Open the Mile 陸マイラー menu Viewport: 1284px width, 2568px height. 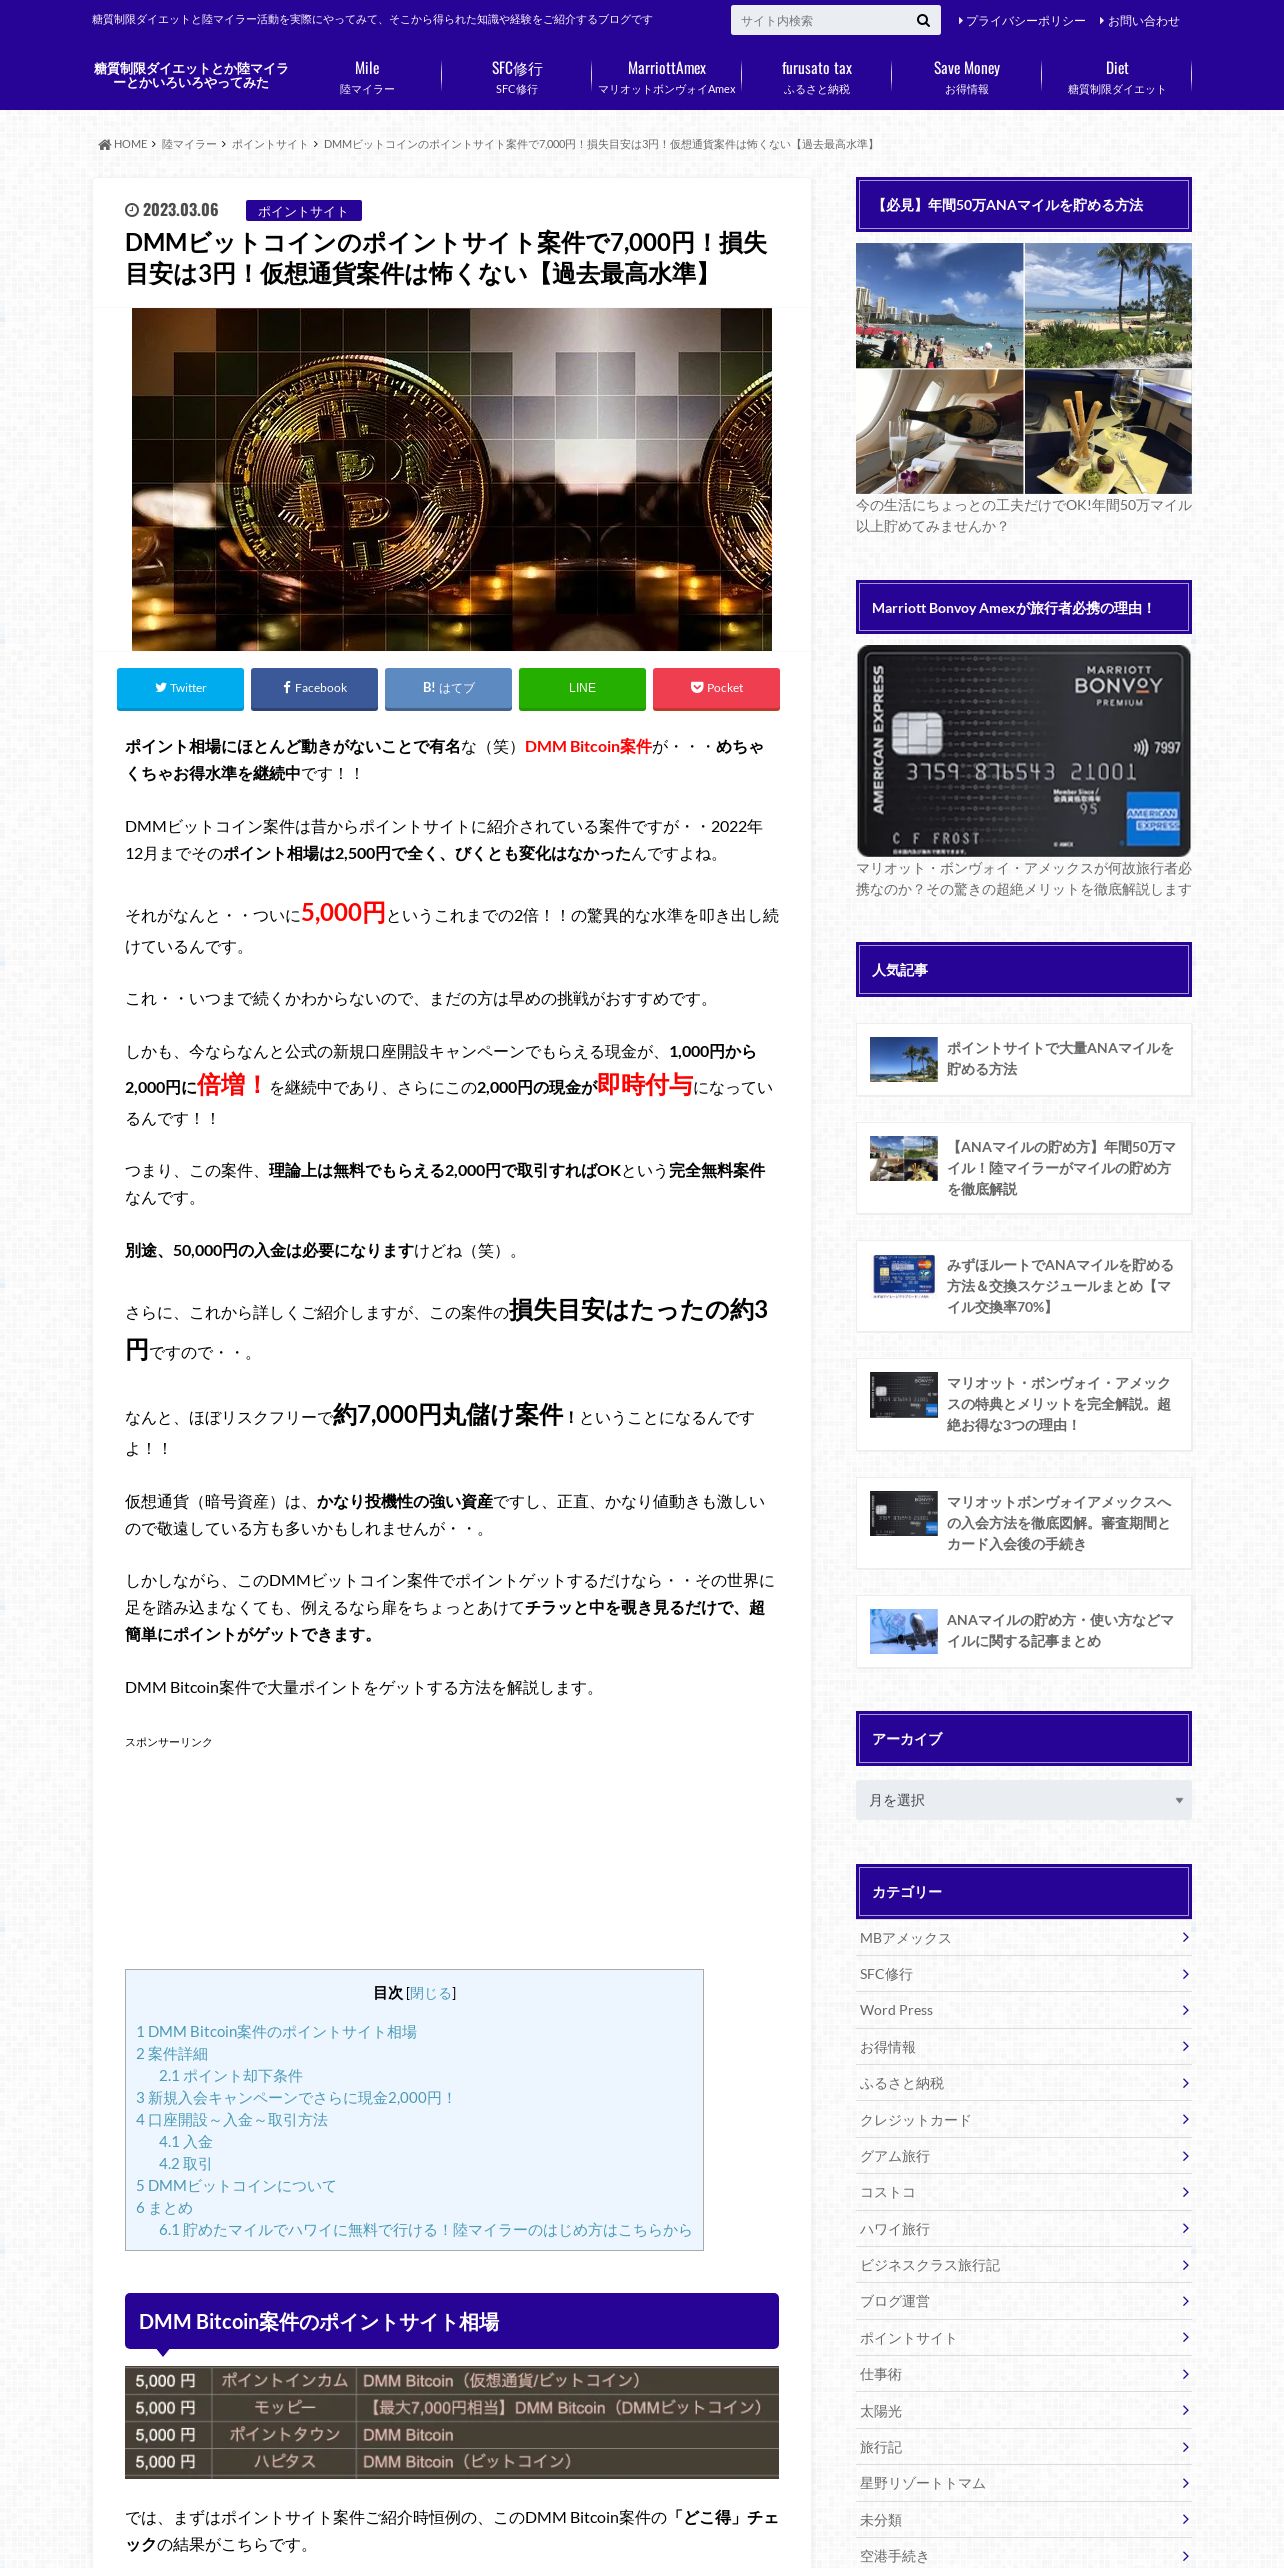coord(367,77)
